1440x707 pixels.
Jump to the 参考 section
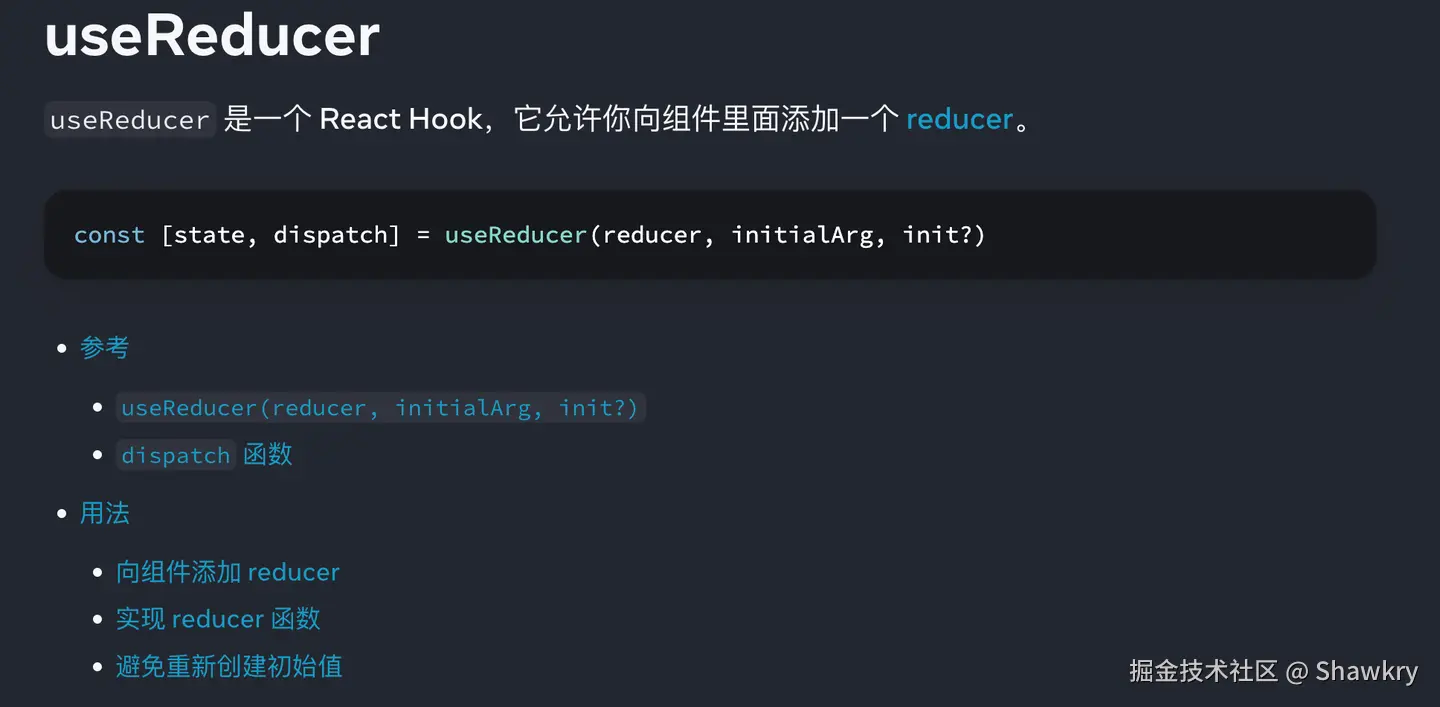pos(105,347)
